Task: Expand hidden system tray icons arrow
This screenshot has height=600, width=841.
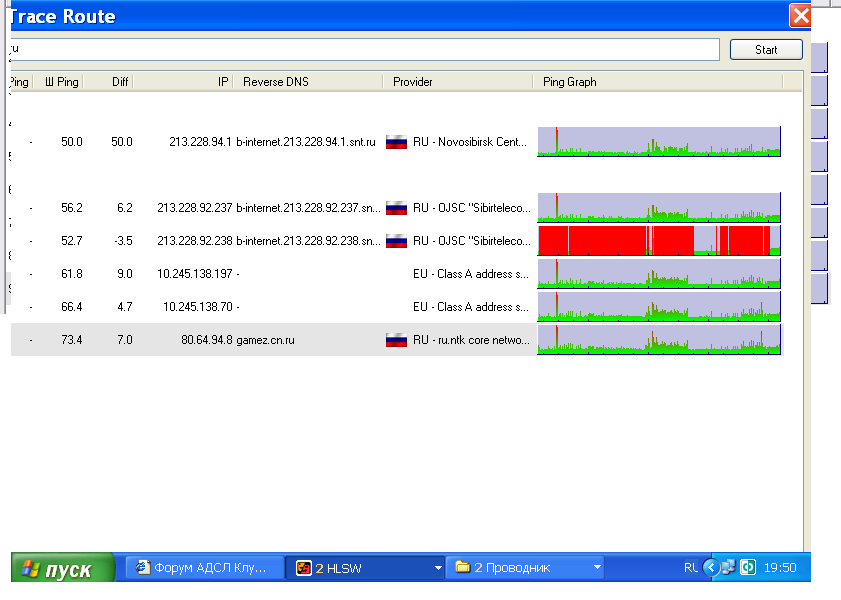Action: [711, 568]
